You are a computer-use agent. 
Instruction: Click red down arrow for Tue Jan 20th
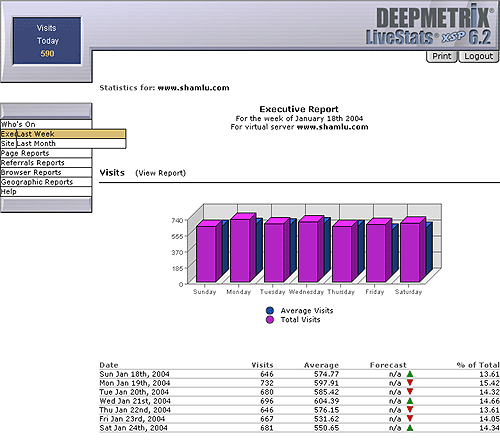click(410, 392)
